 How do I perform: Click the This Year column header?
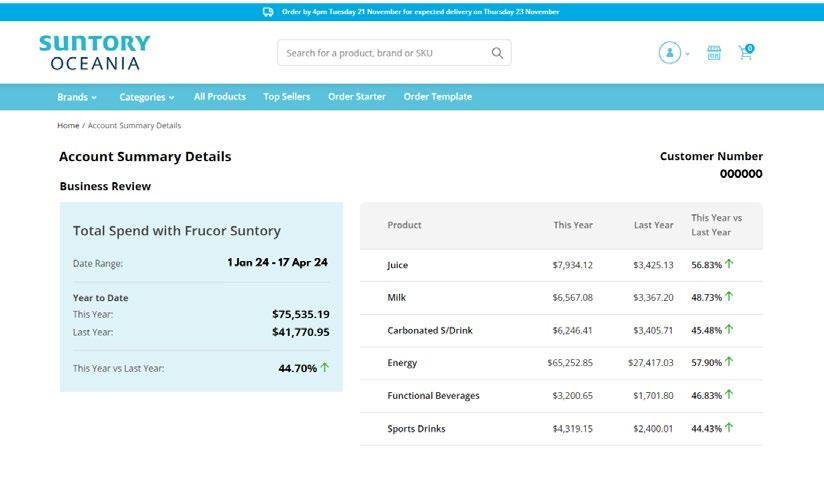[573, 225]
